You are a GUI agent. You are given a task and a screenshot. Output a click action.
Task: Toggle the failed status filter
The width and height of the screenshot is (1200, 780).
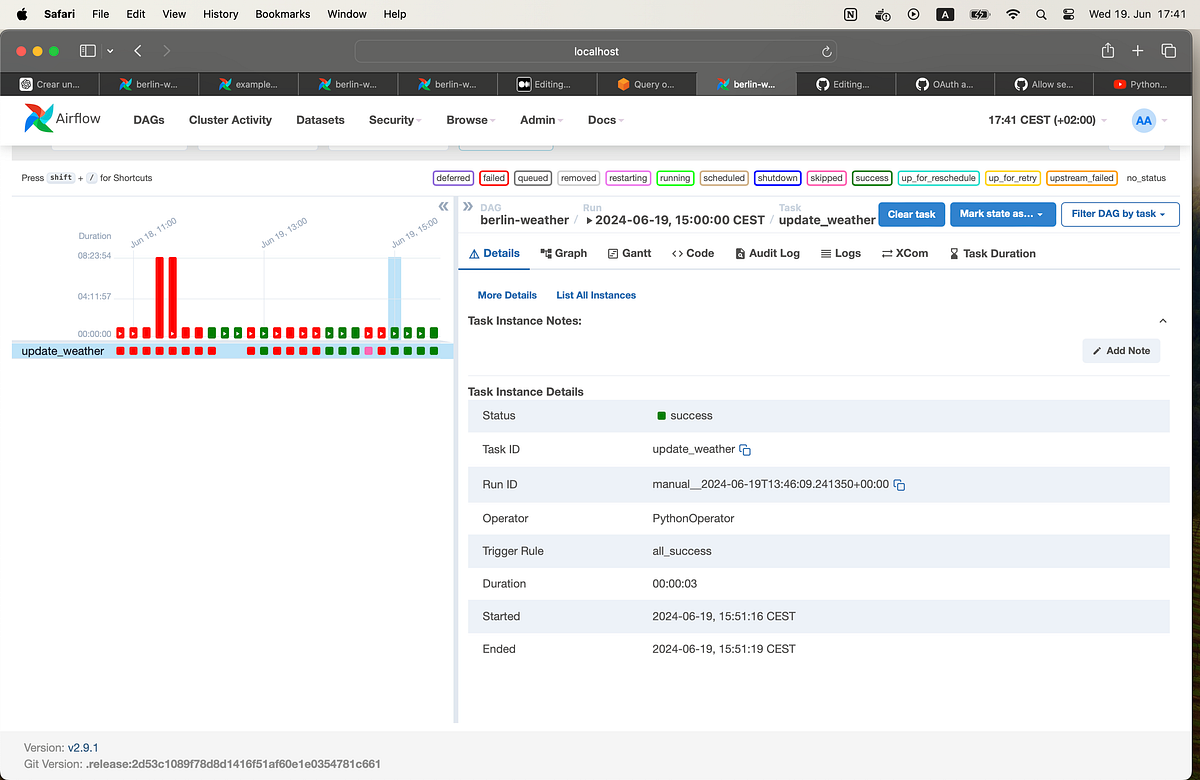493,177
